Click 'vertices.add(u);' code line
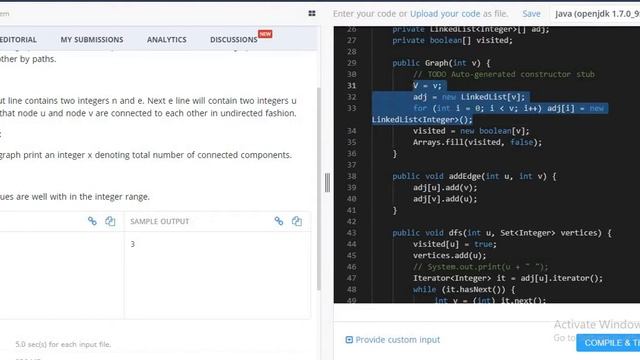The image size is (640, 360). click(x=449, y=256)
